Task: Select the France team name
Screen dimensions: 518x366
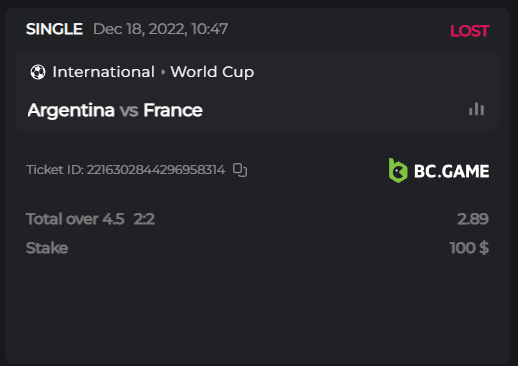Action: pyautogui.click(x=173, y=110)
